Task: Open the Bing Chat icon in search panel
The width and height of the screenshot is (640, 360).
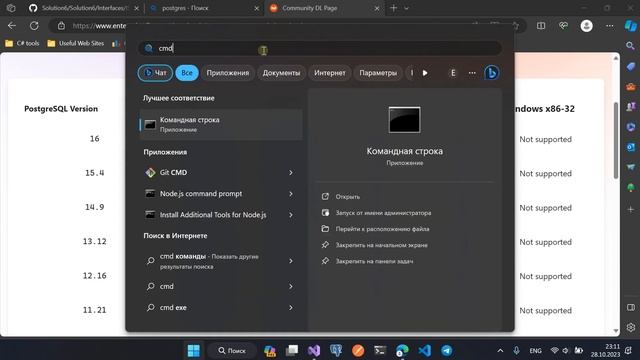Action: click(491, 73)
